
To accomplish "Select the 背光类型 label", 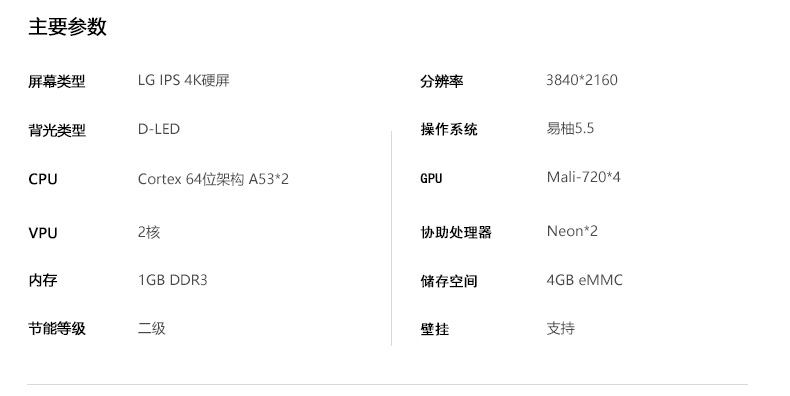I will click(x=57, y=130).
